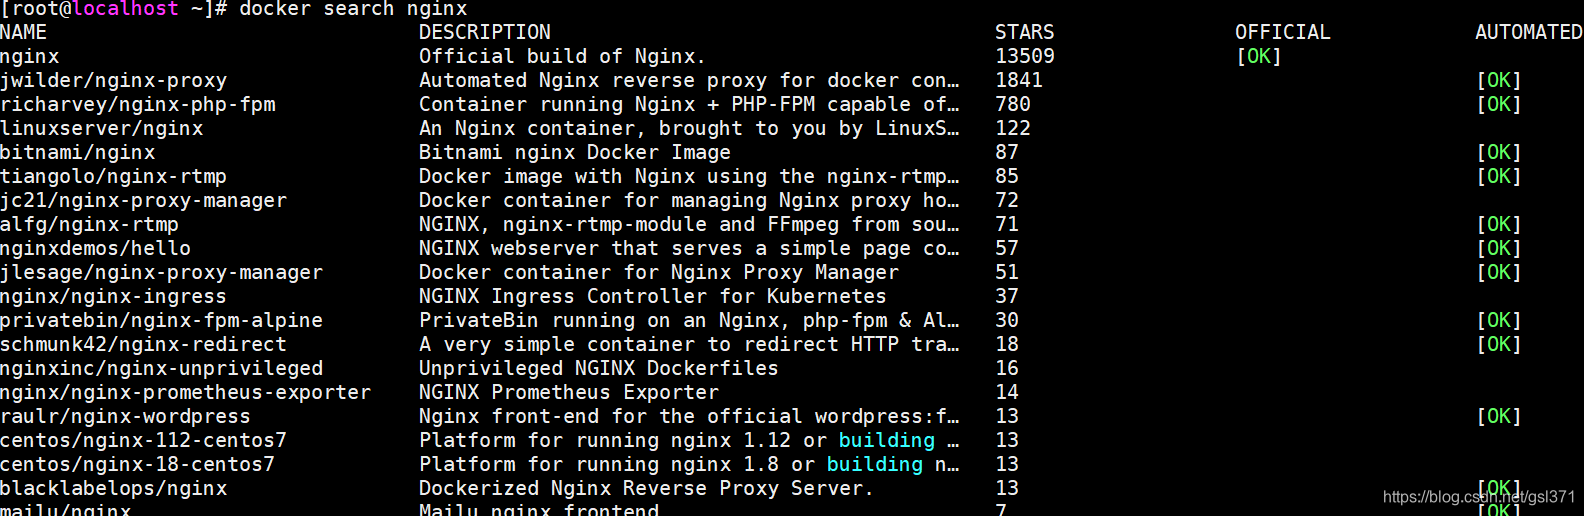Select the jc21/nginx-proxy-manager image name
This screenshot has width=1584, height=516.
[x=144, y=200]
